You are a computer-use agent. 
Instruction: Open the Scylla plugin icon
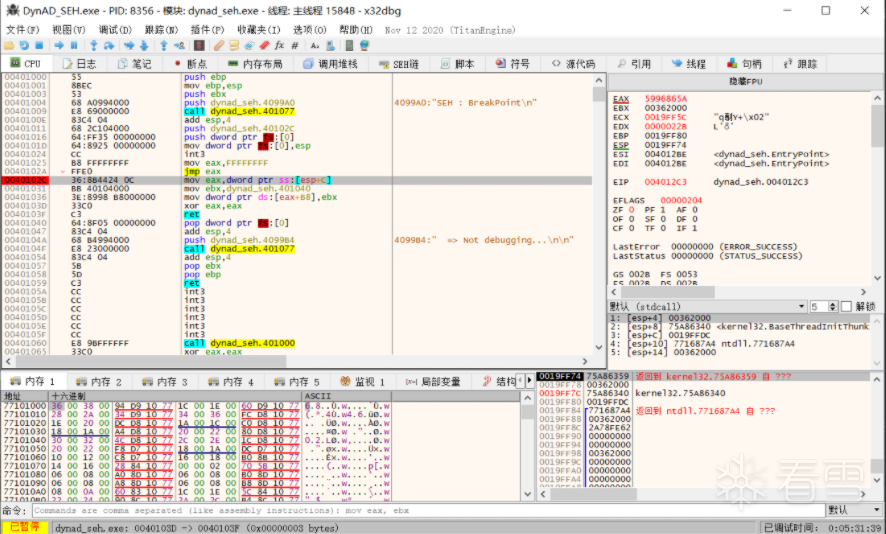(x=199, y=46)
